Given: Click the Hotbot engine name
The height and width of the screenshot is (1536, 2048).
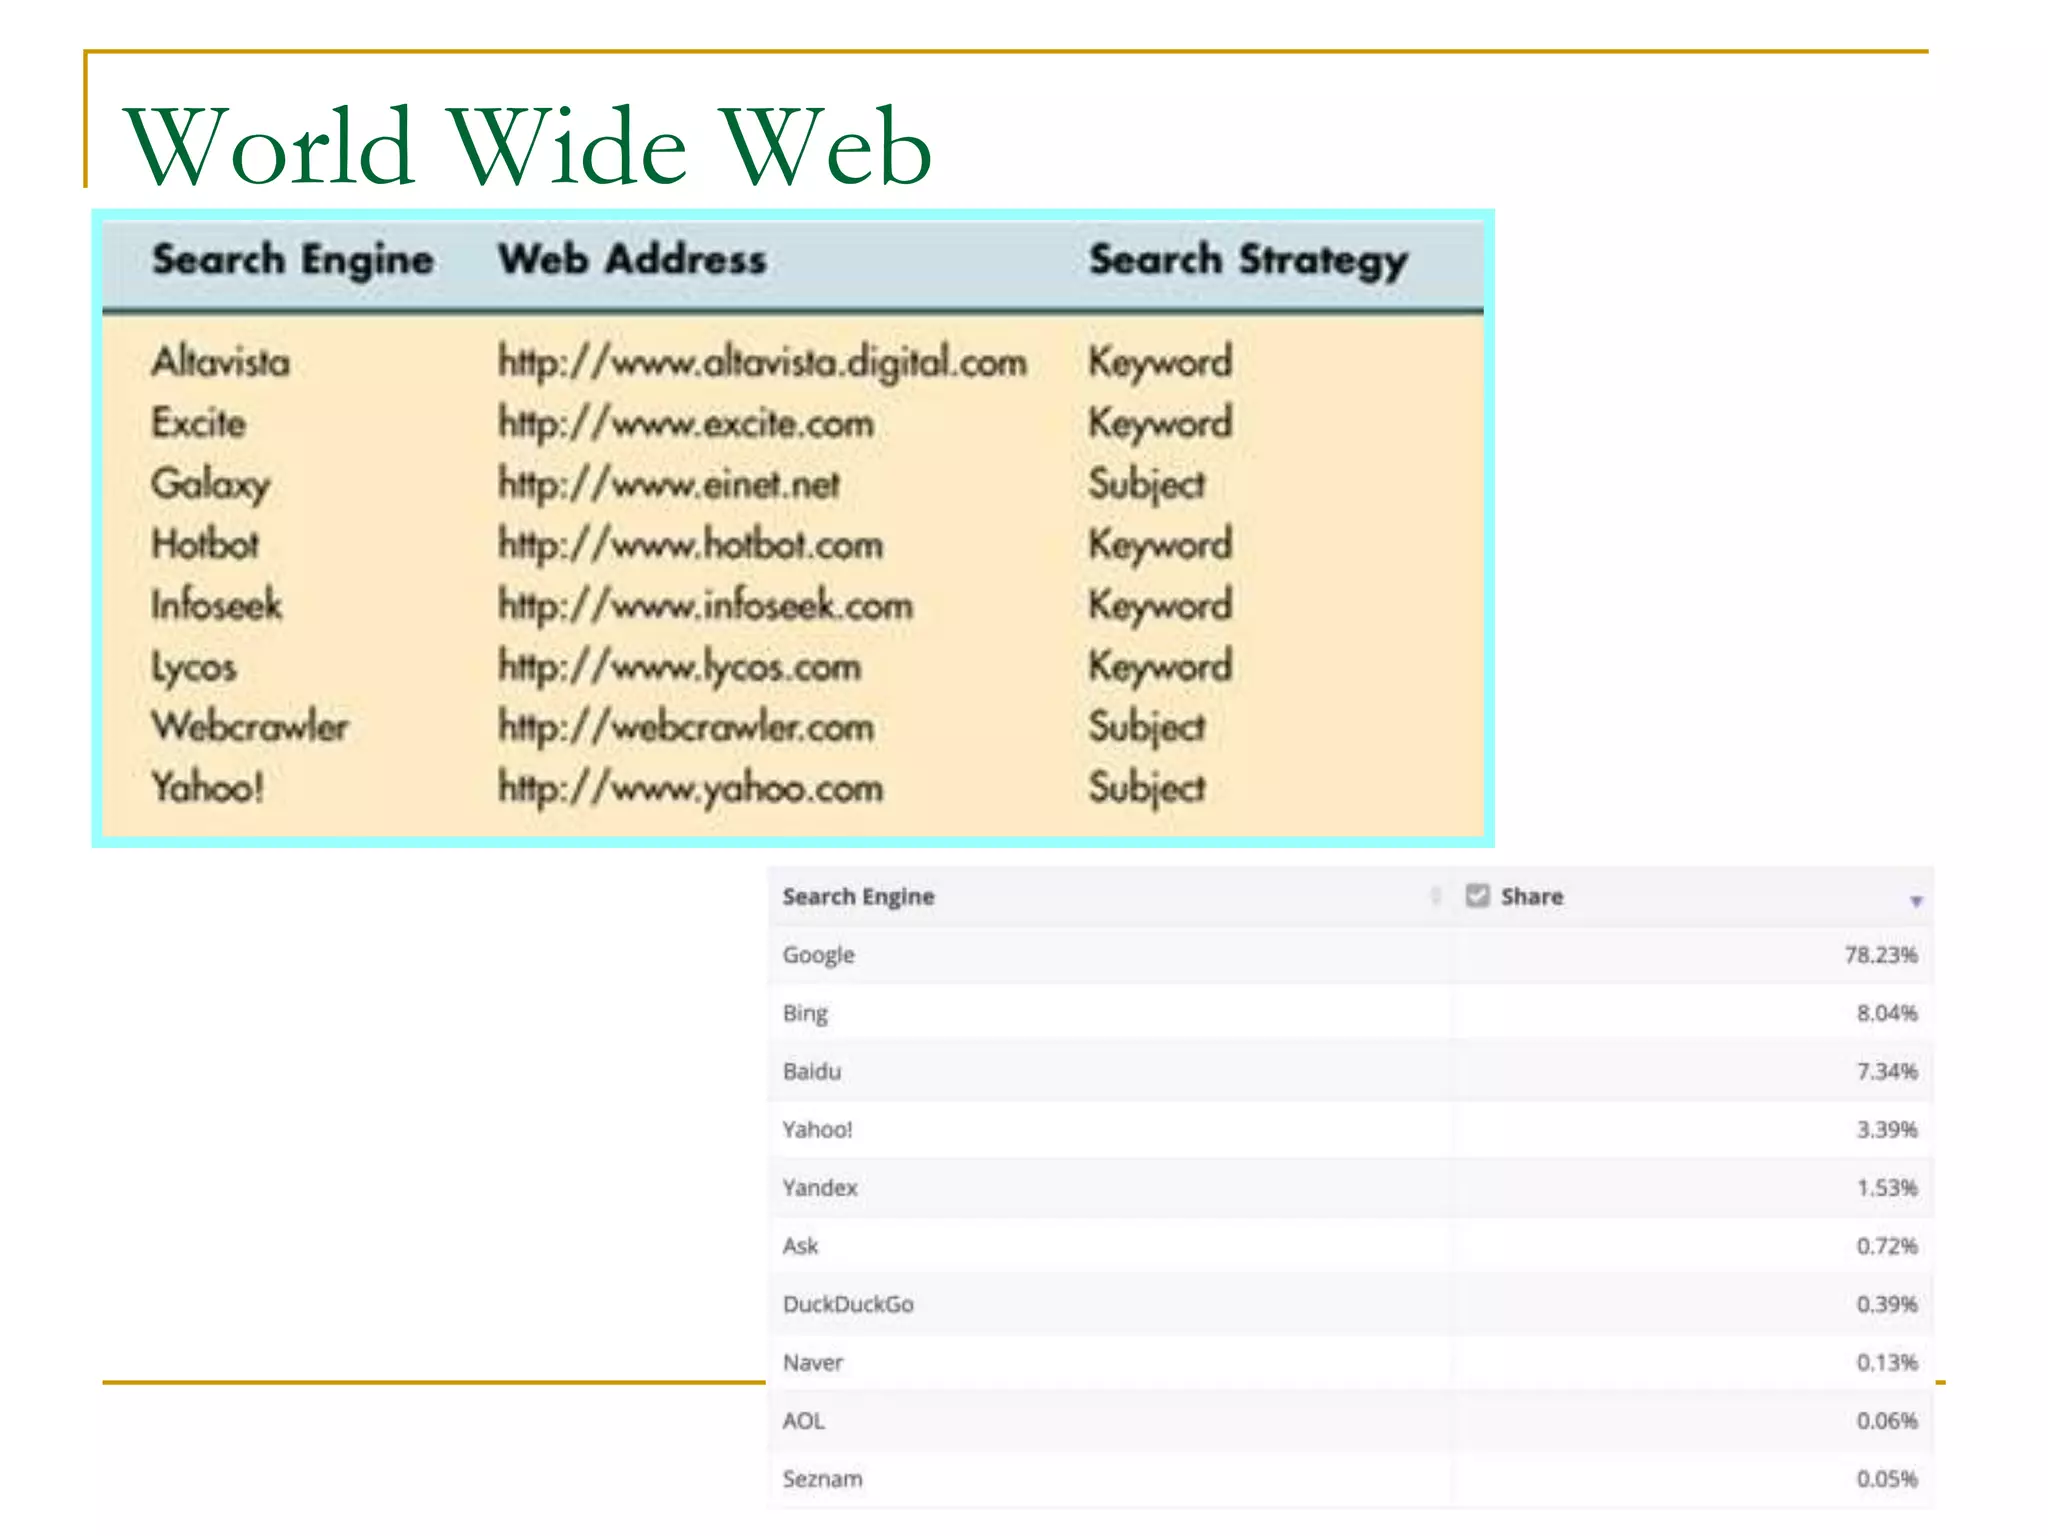Looking at the screenshot, I should pos(205,544).
